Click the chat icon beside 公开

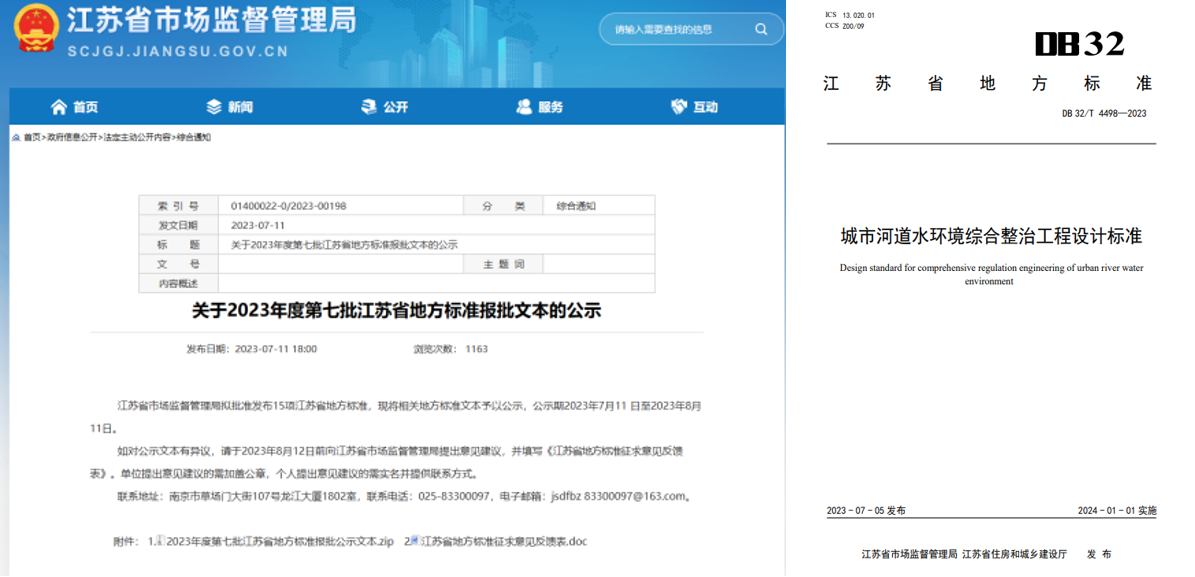pyautogui.click(x=370, y=106)
